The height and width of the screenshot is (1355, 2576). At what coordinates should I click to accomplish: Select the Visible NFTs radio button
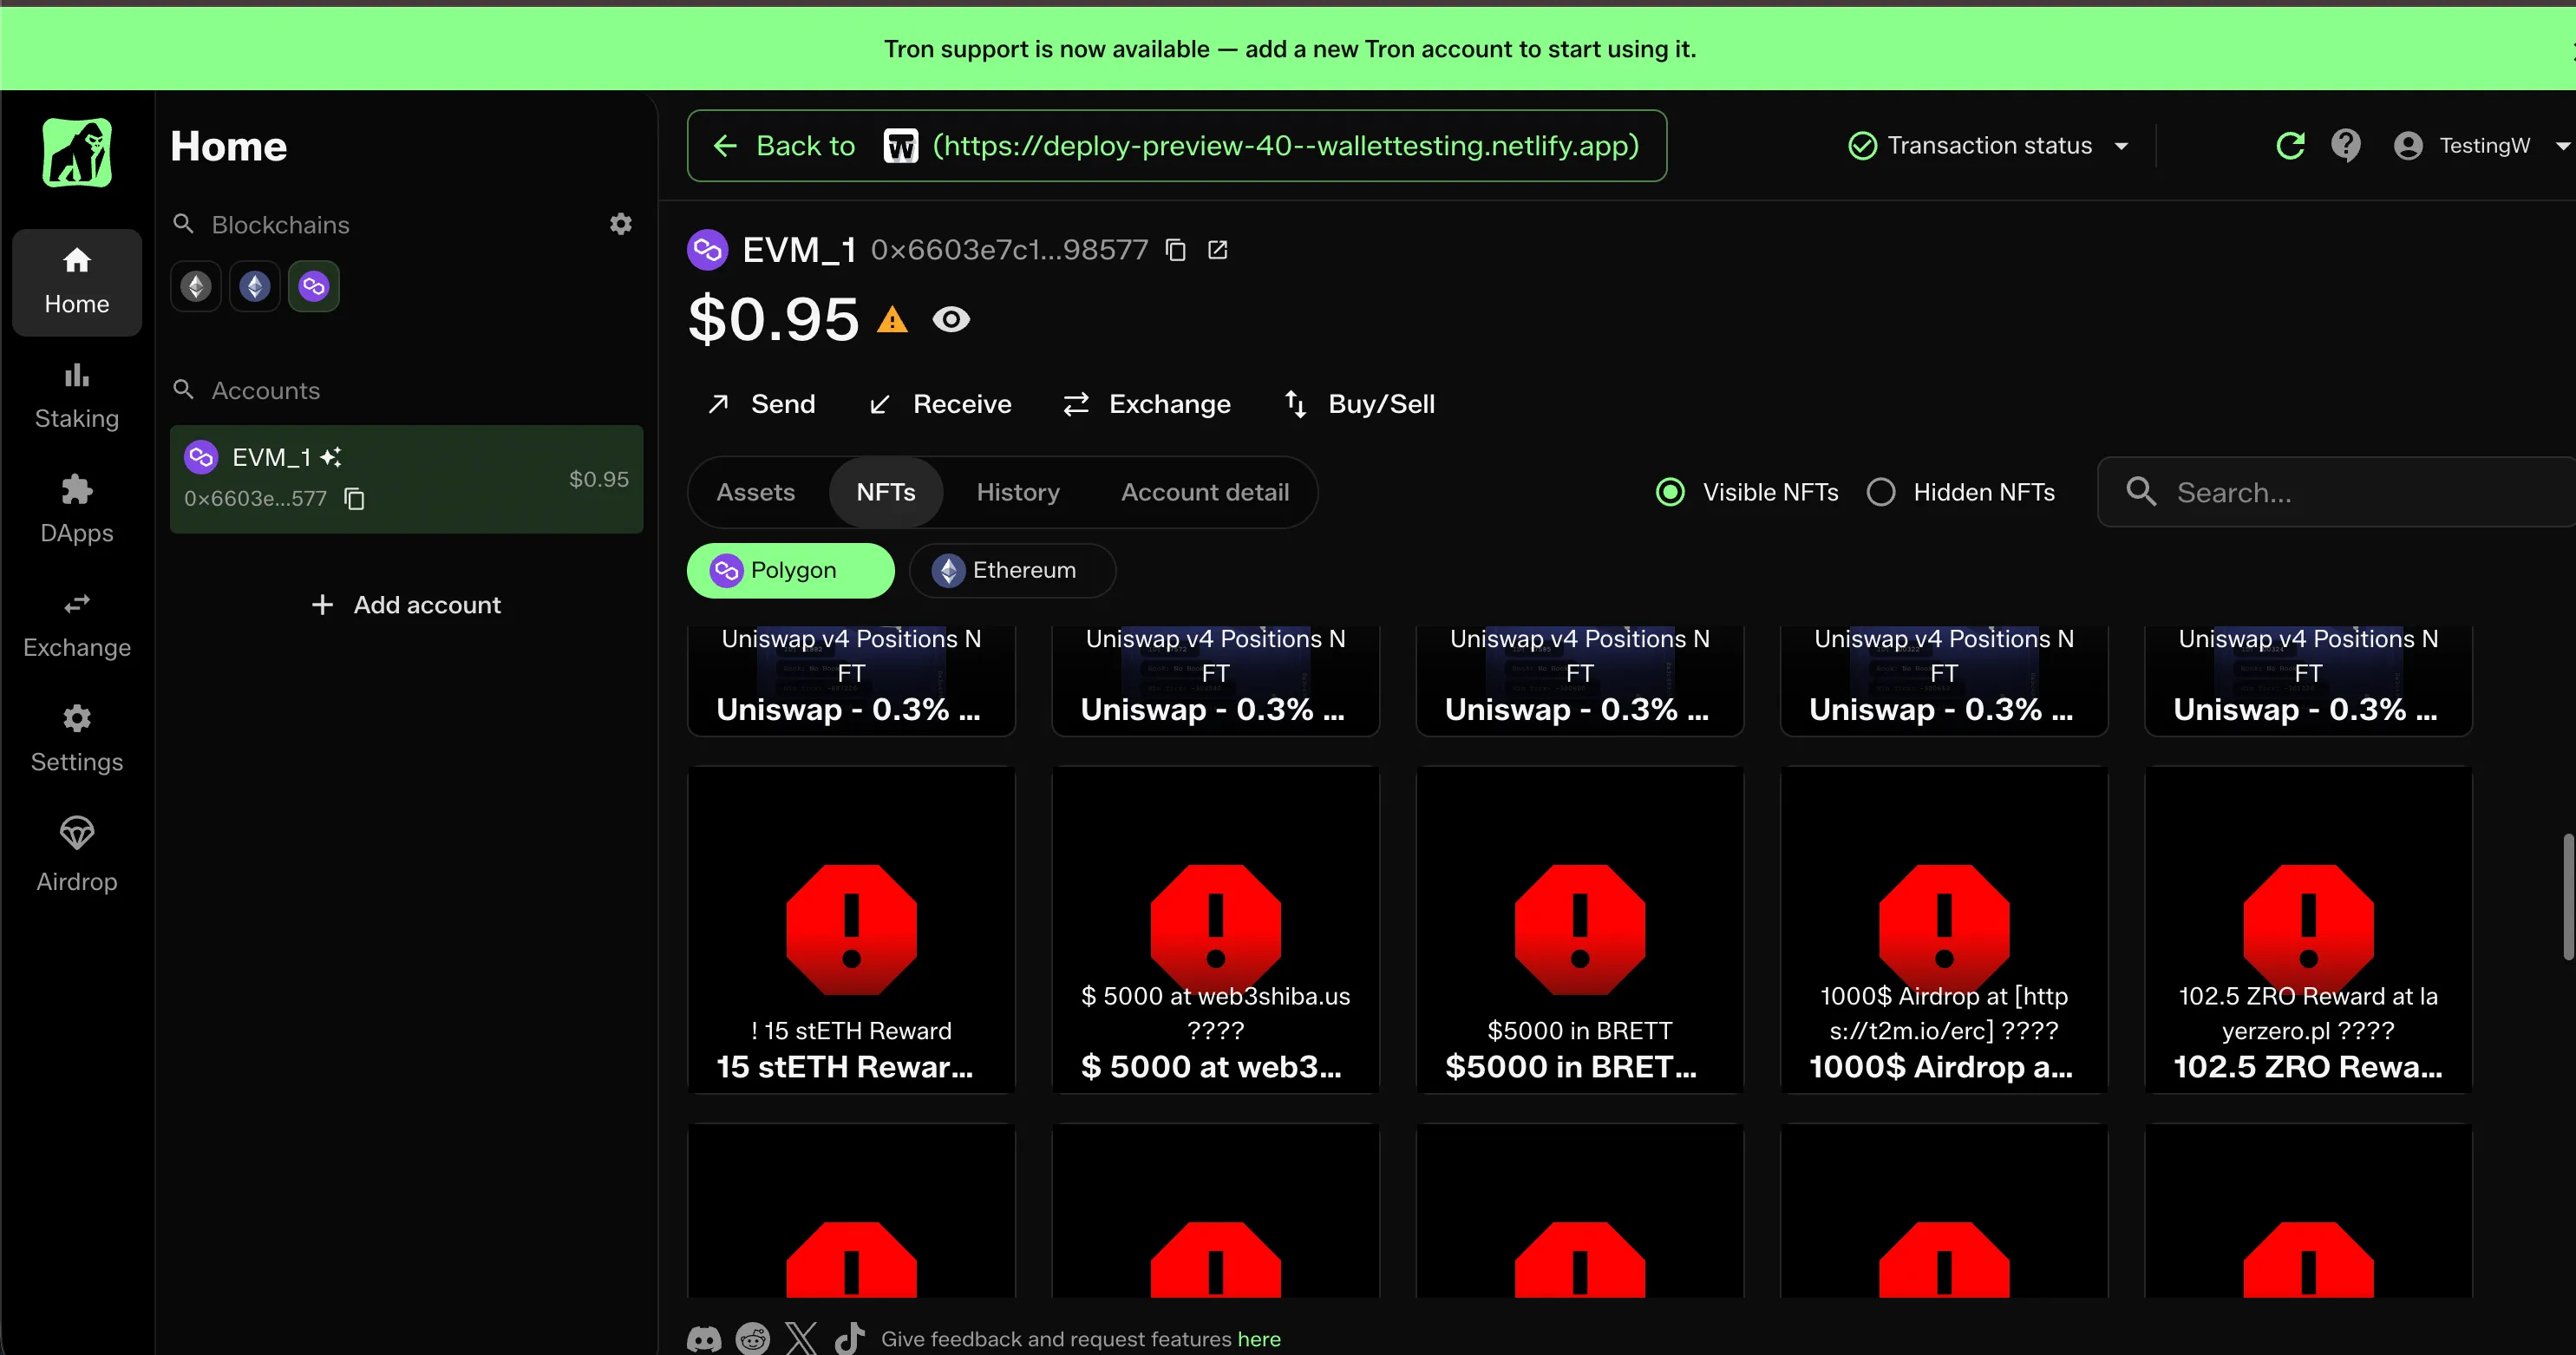(x=1670, y=492)
